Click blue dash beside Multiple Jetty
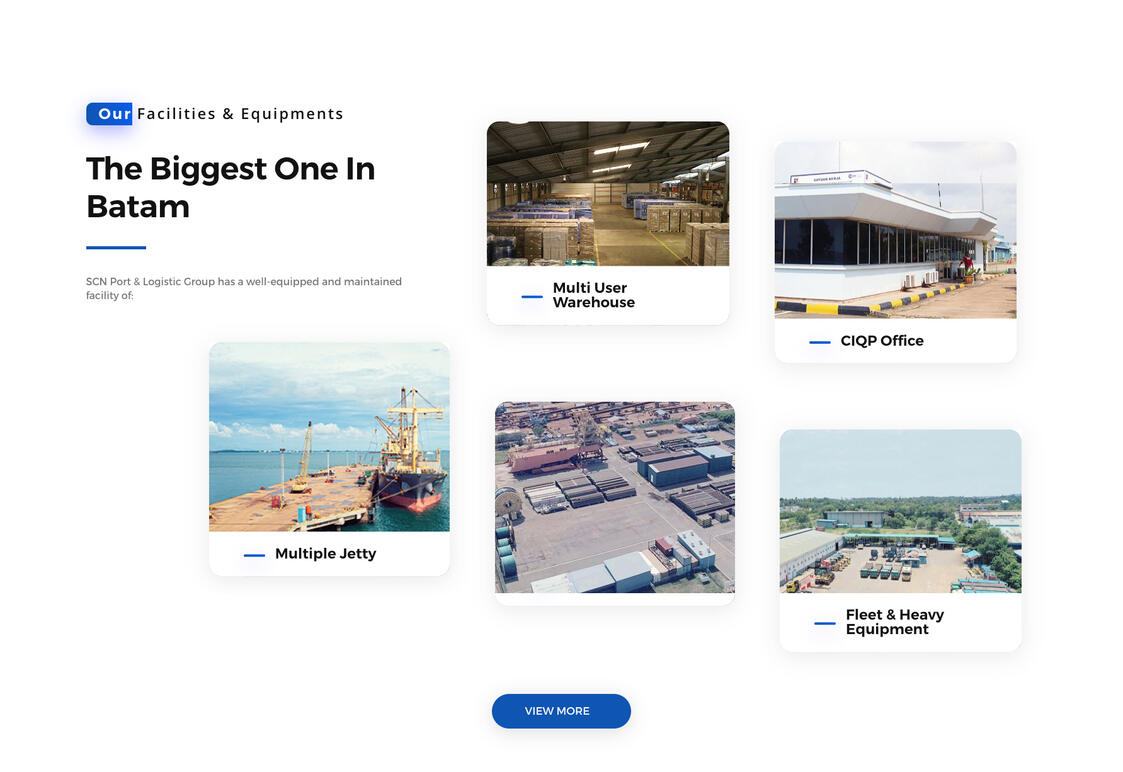Image resolution: width=1123 pixels, height=772 pixels. pos(254,555)
